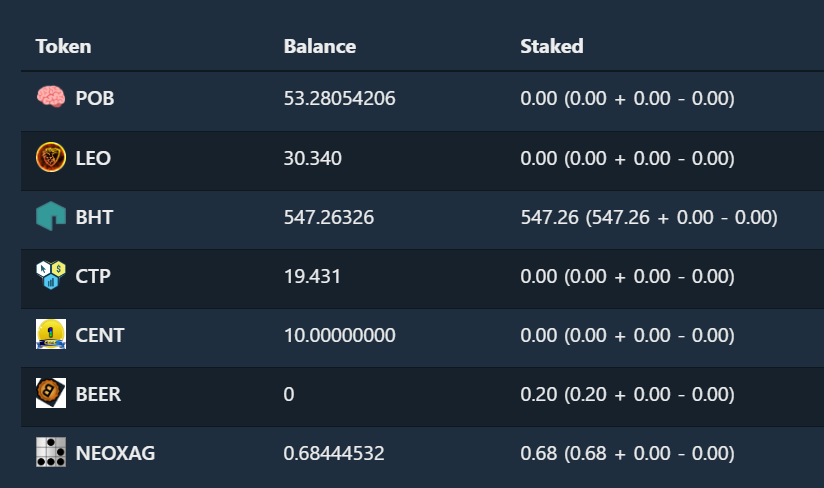The width and height of the screenshot is (824, 488).
Task: Click the CENT balance 10.00000000
Action: (339, 335)
